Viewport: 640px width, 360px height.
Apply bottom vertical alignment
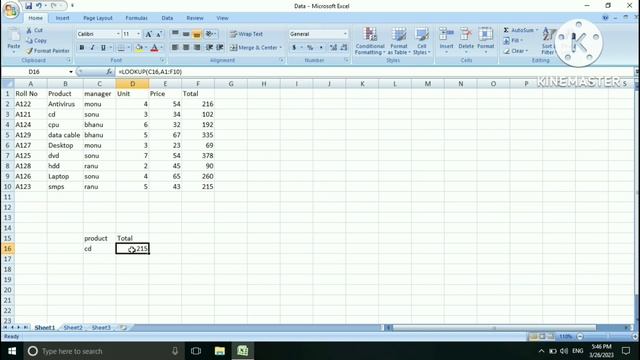click(x=197, y=34)
